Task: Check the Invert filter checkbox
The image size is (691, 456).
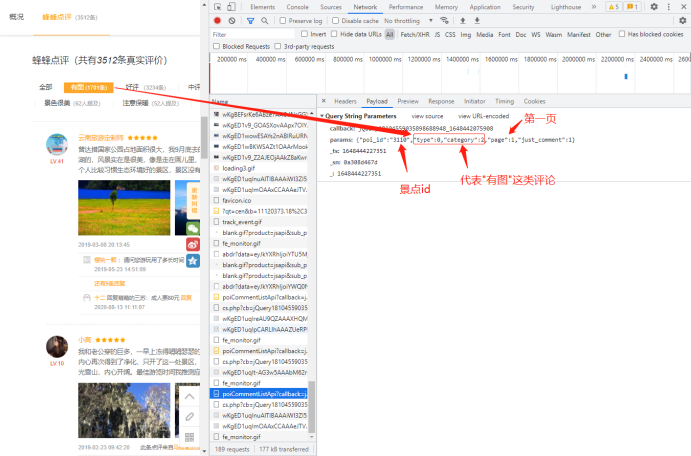Action: pos(304,34)
